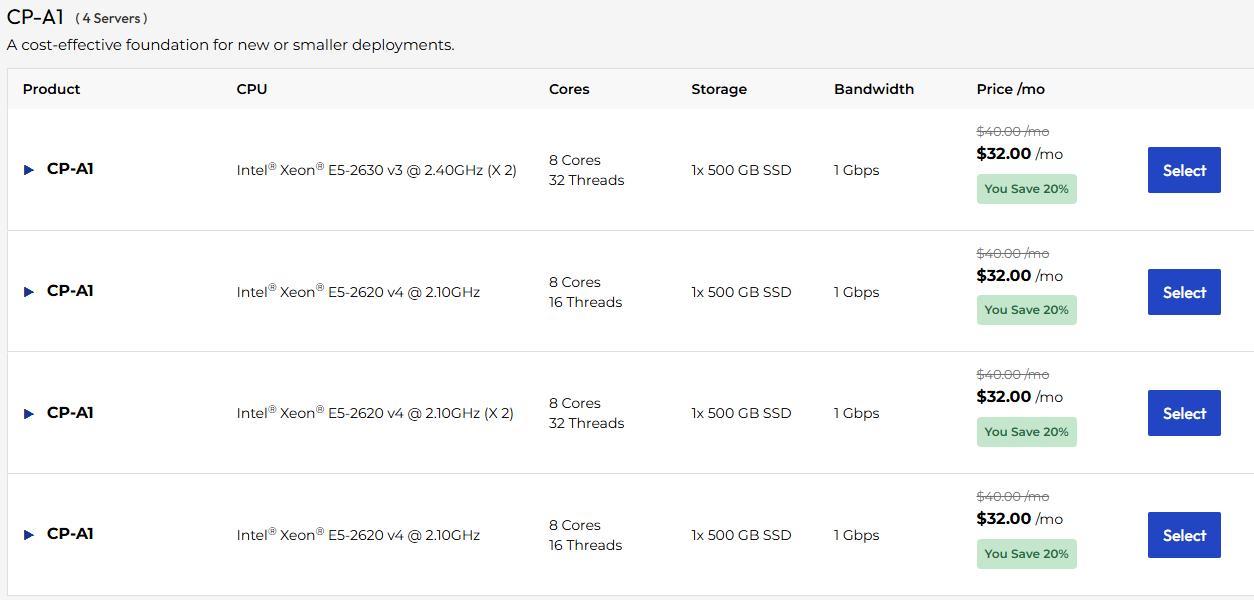Click the Product column header
The width and height of the screenshot is (1254, 600).
click(51, 89)
